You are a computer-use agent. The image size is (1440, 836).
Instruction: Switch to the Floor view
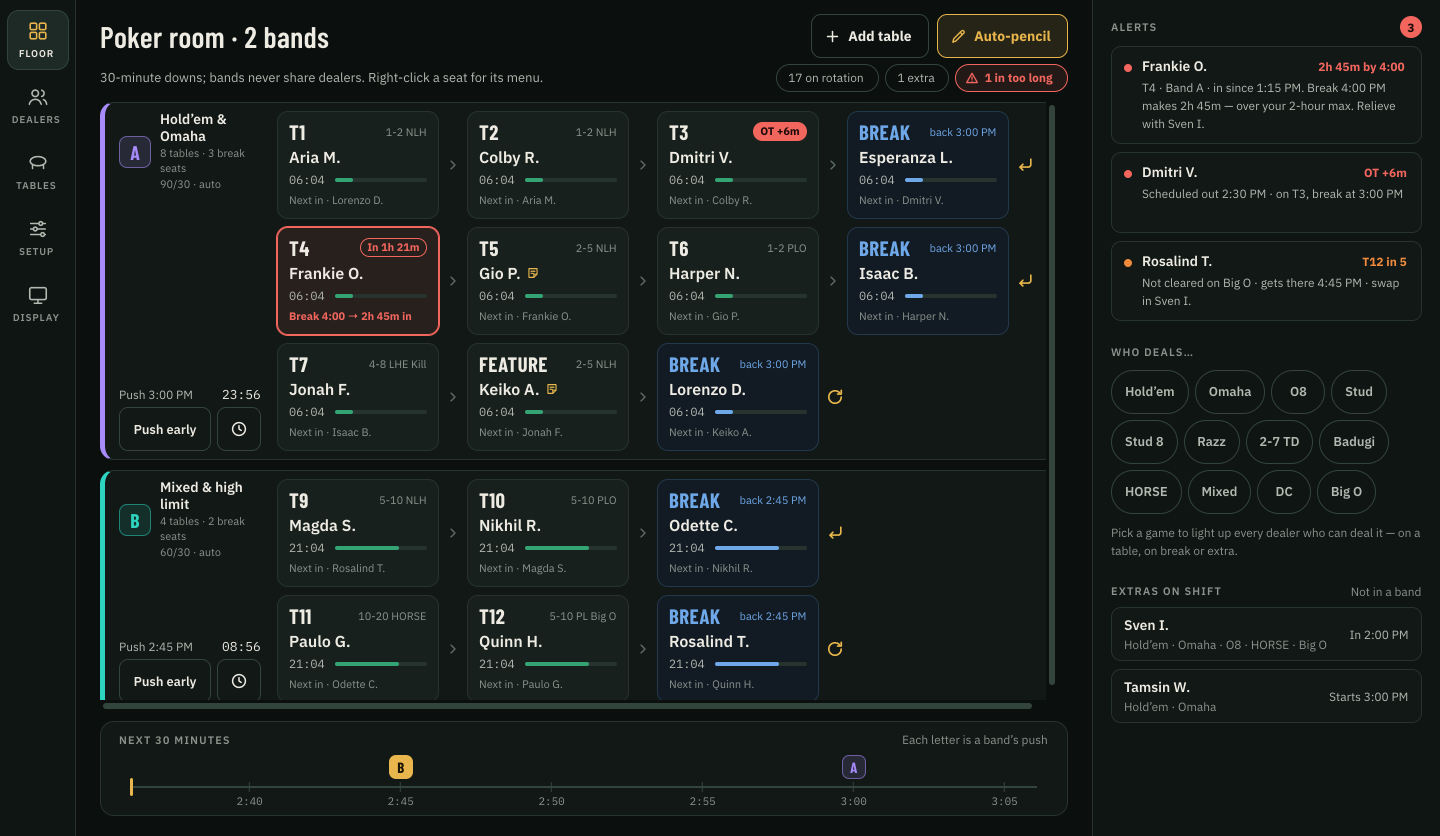[38, 40]
